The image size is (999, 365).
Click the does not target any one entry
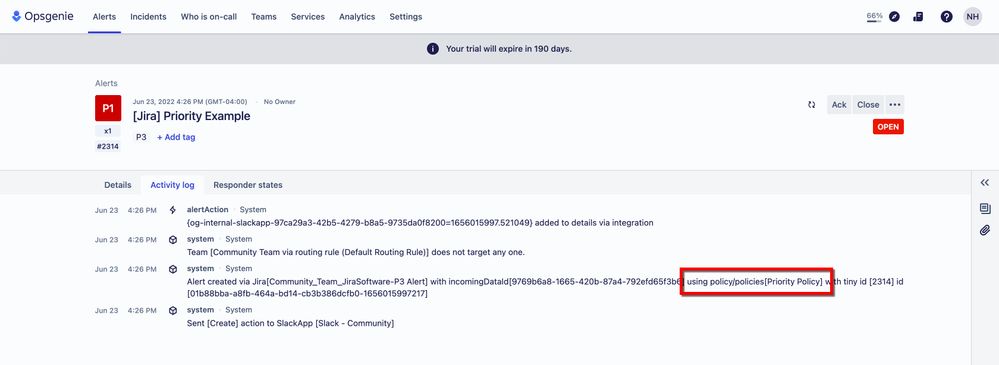(x=356, y=252)
